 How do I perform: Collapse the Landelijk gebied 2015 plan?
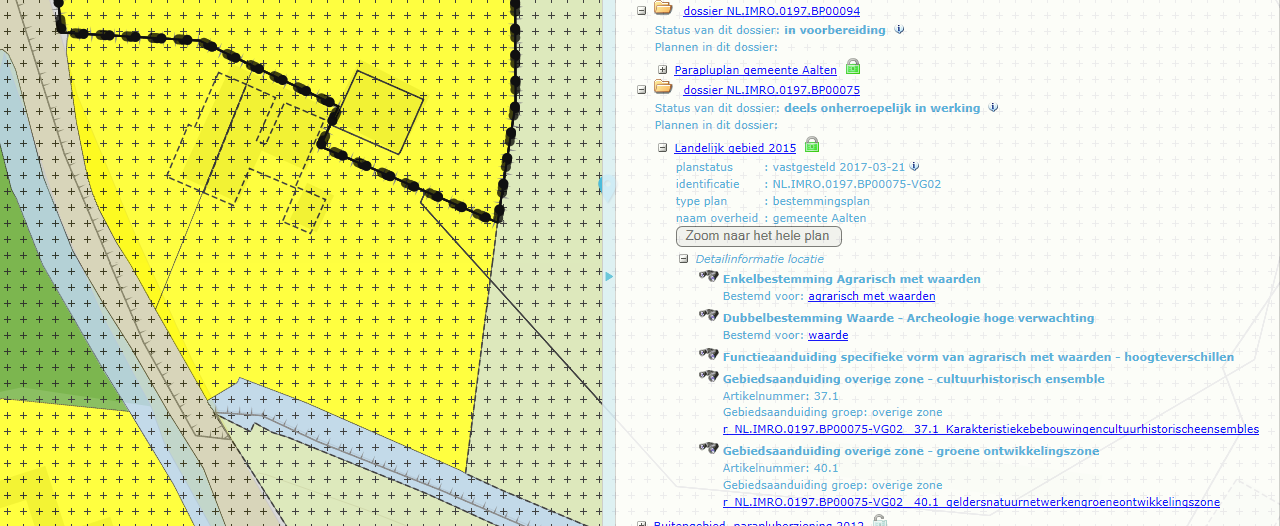tap(662, 148)
